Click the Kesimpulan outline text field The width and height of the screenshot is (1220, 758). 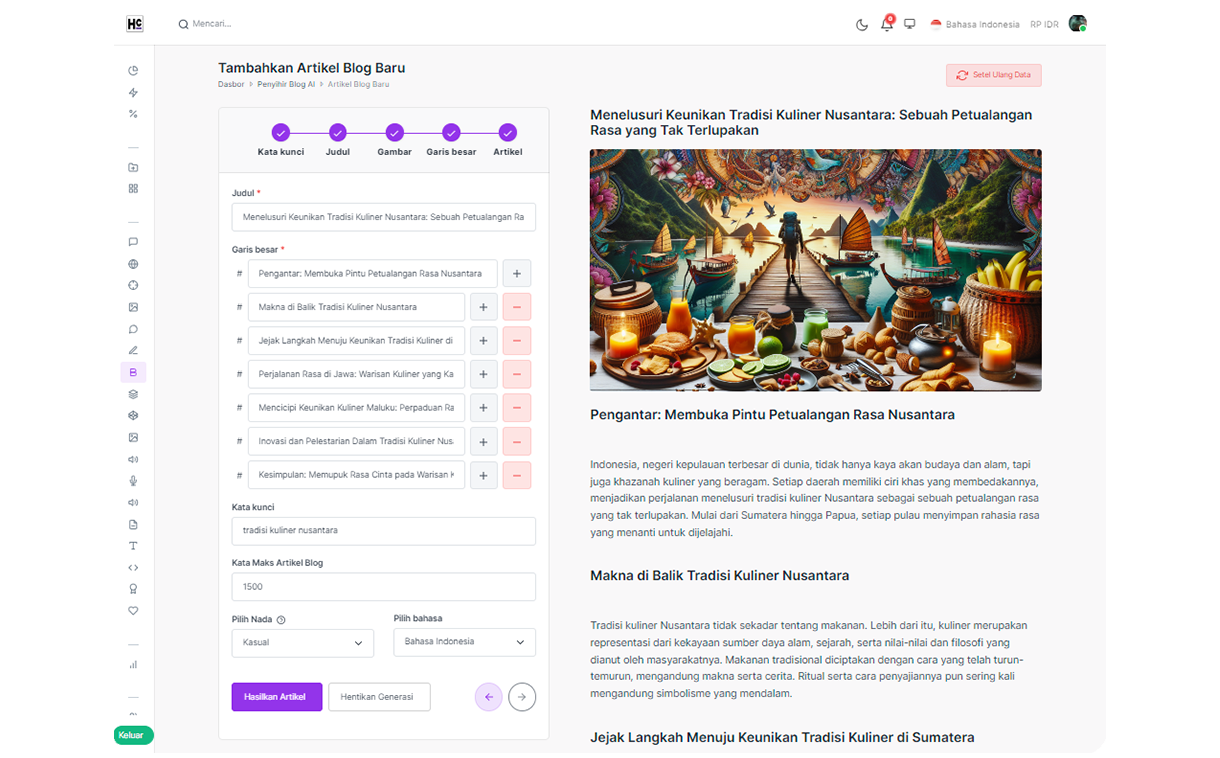coord(356,475)
